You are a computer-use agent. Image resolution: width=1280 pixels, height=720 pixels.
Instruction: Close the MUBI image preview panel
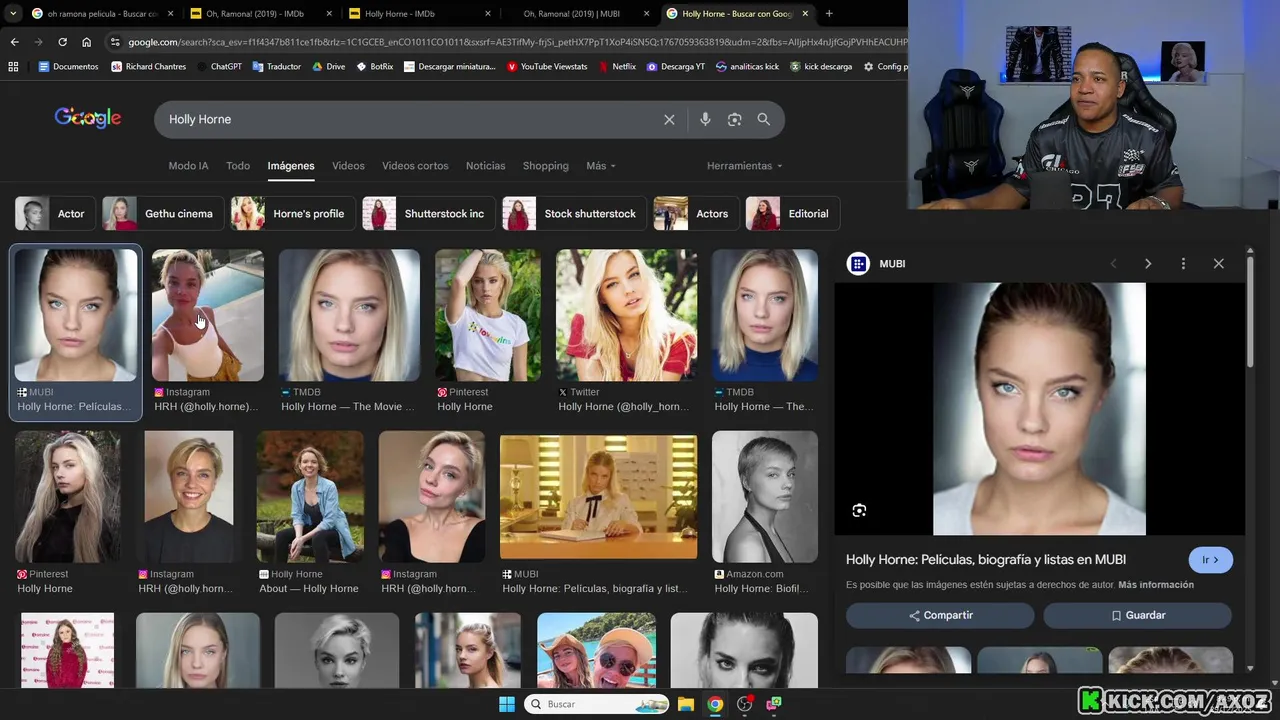click(1218, 264)
